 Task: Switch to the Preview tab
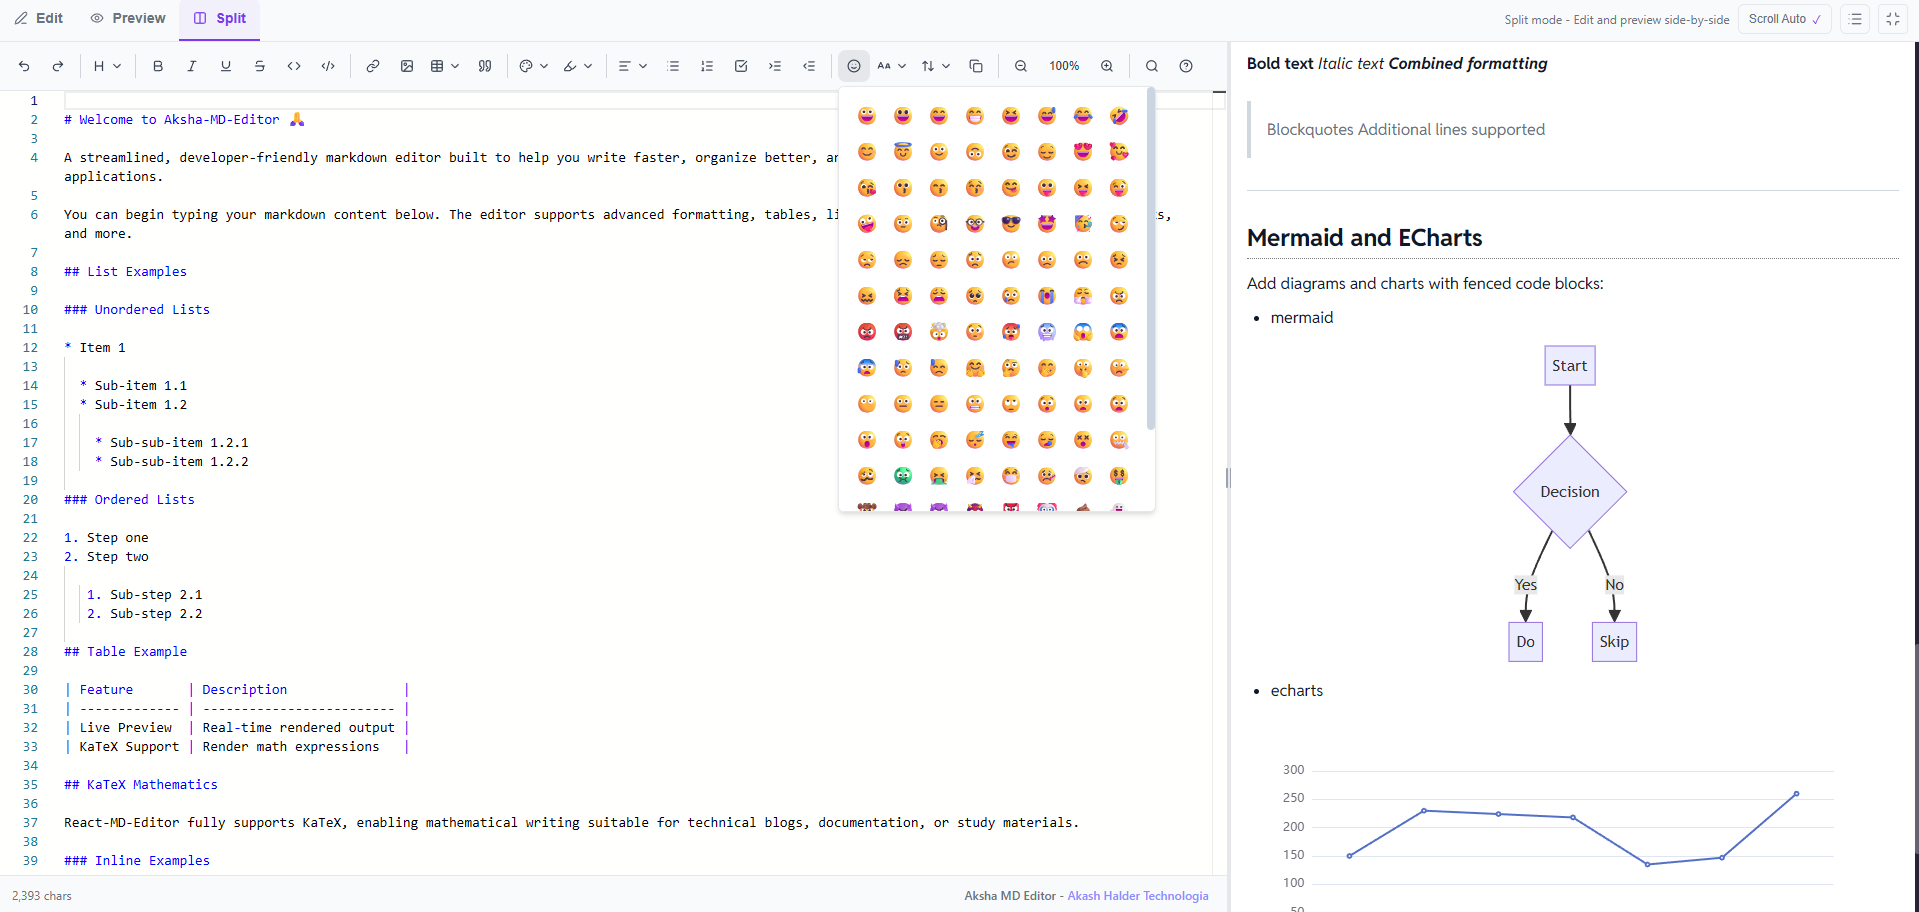coord(128,19)
